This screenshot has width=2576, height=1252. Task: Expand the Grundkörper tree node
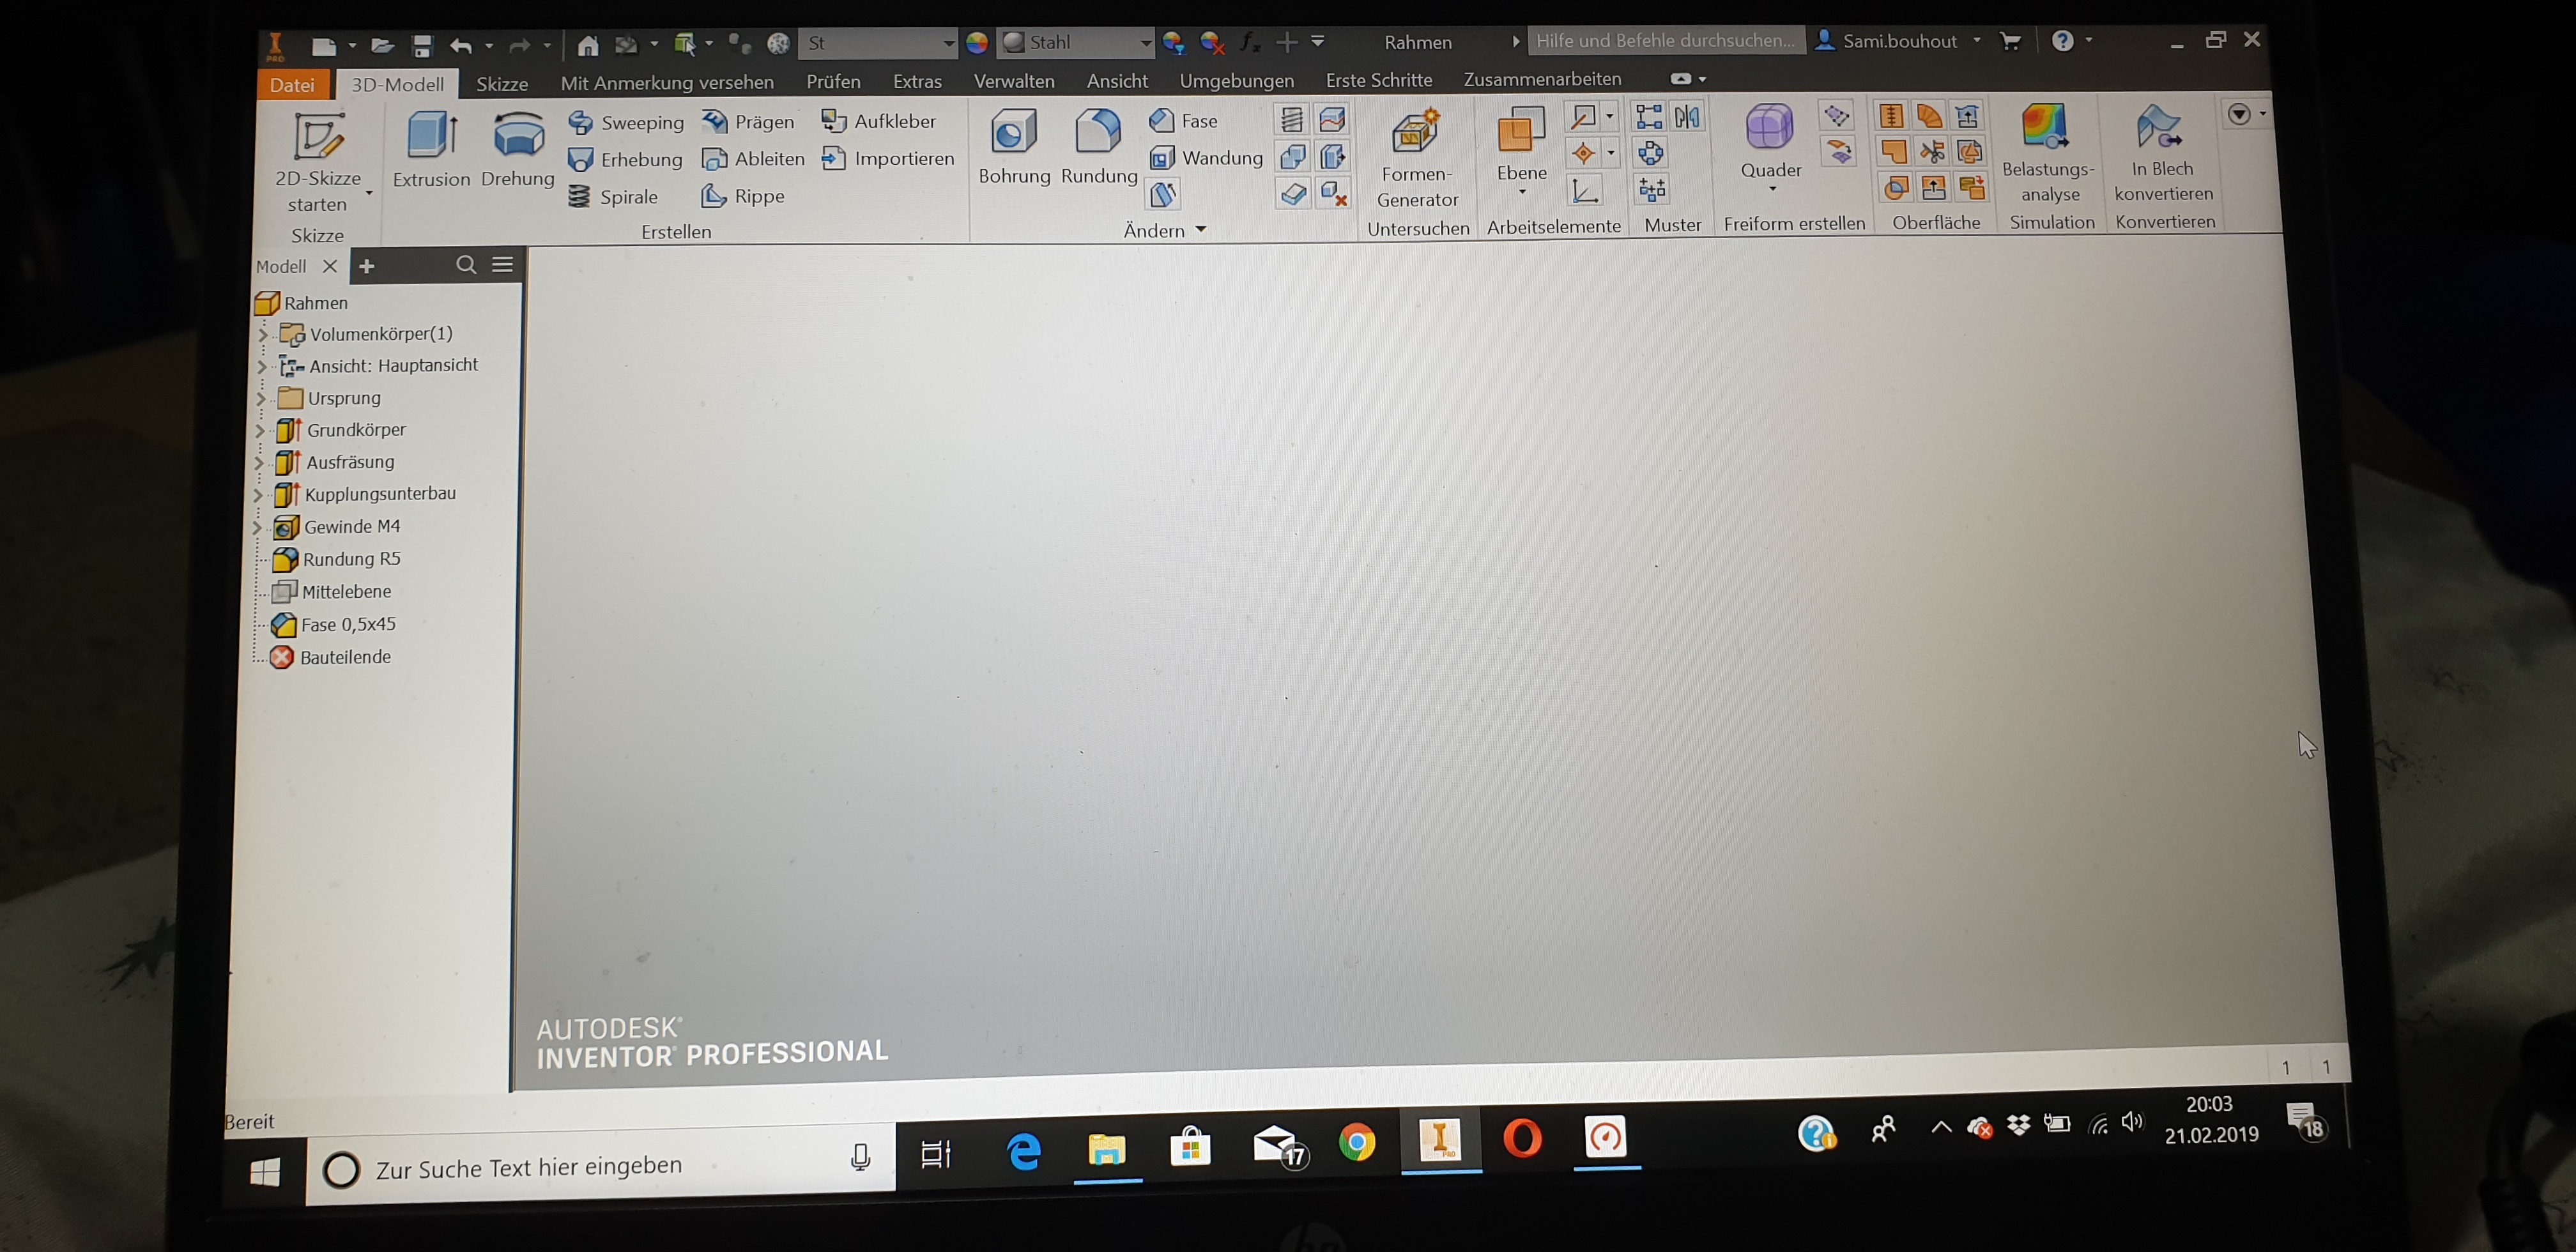pyautogui.click(x=260, y=431)
